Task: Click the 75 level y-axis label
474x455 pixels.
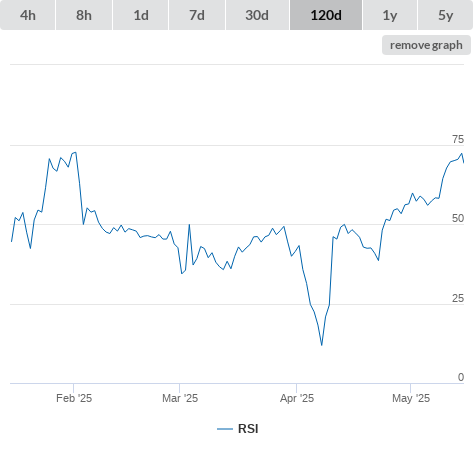Action: (458, 139)
